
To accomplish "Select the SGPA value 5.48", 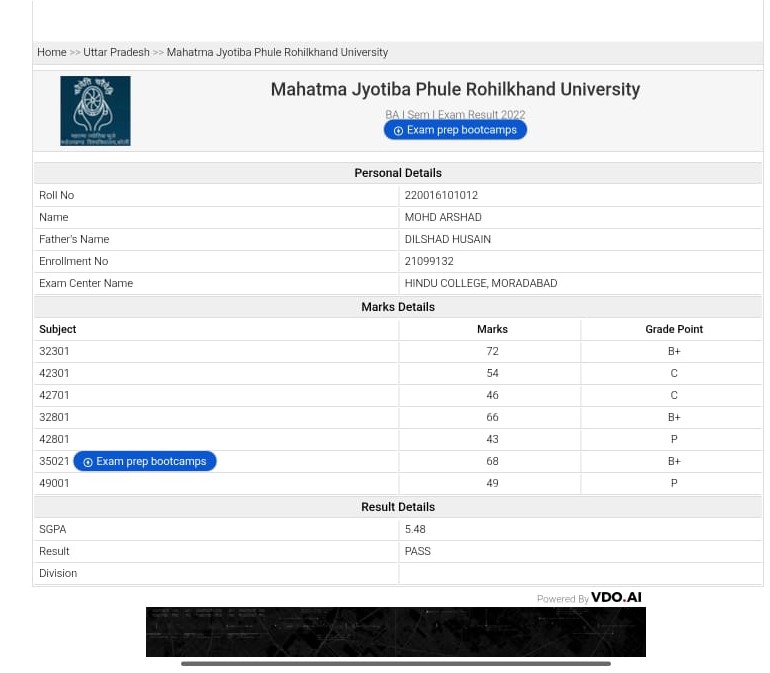I will point(415,530).
